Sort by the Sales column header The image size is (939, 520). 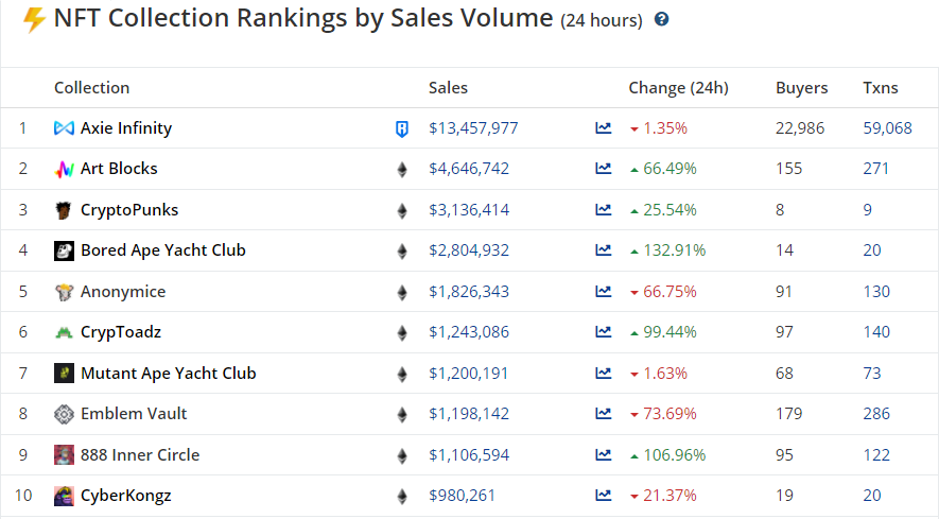click(x=448, y=88)
